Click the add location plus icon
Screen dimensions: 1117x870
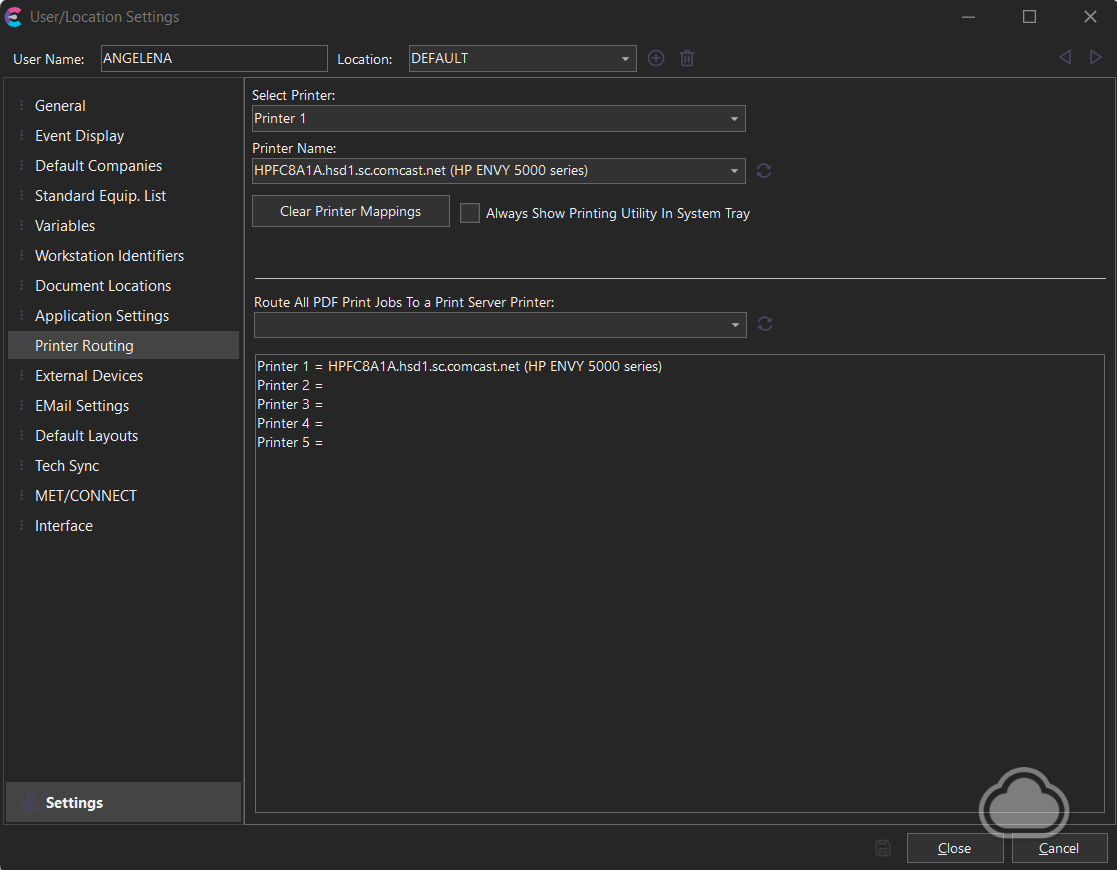(x=656, y=59)
